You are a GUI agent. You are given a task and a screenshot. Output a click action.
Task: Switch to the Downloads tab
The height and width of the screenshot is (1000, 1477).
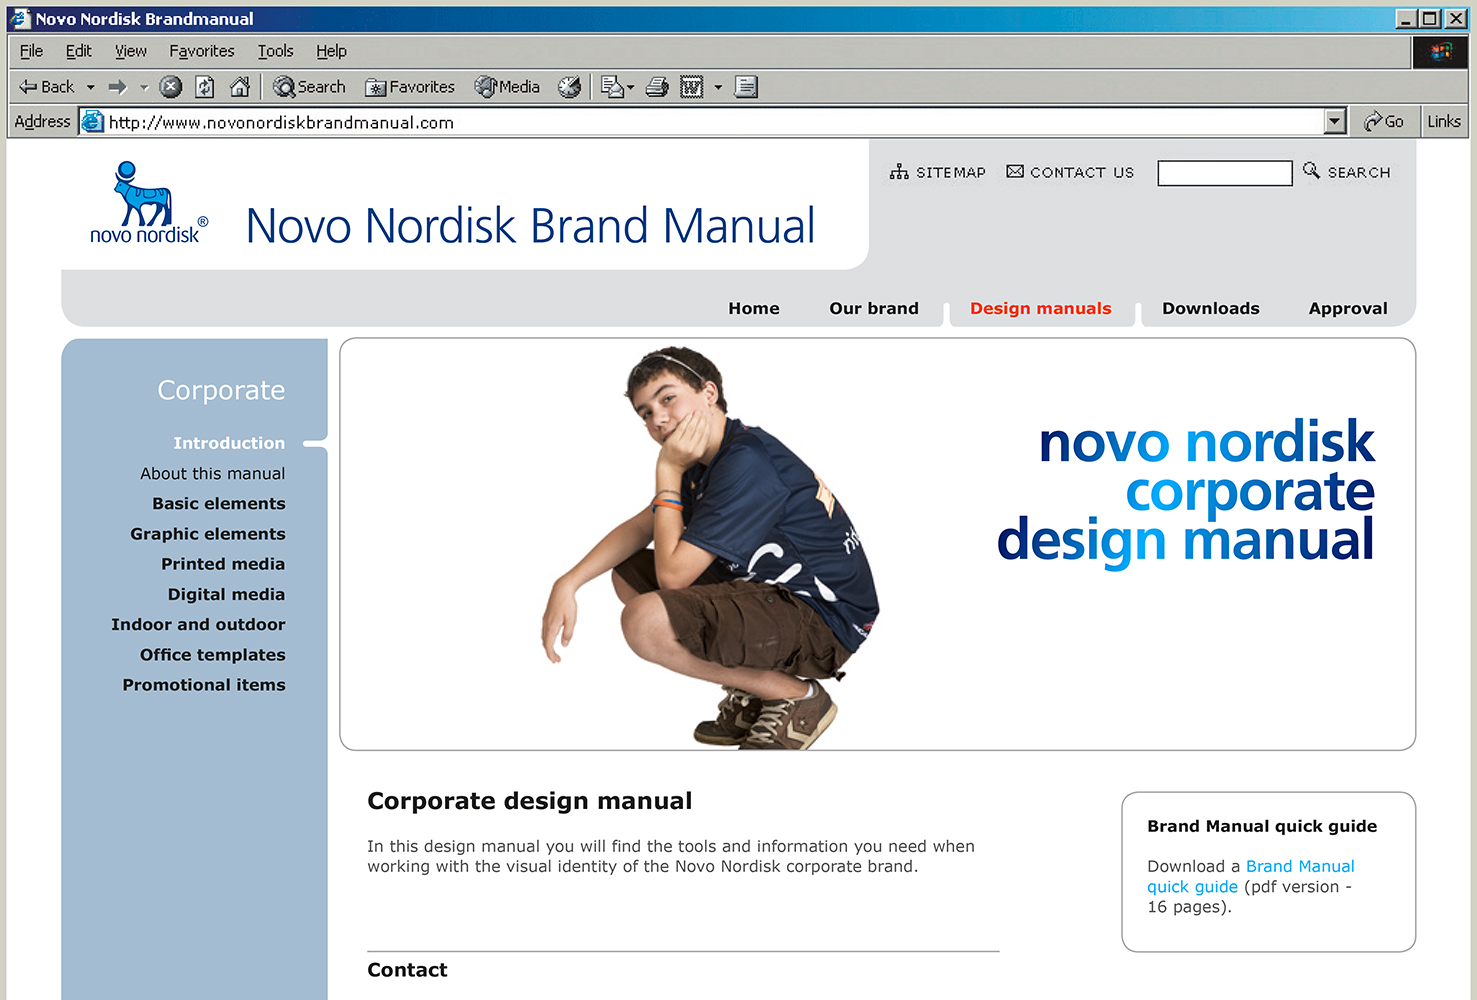[x=1210, y=308]
